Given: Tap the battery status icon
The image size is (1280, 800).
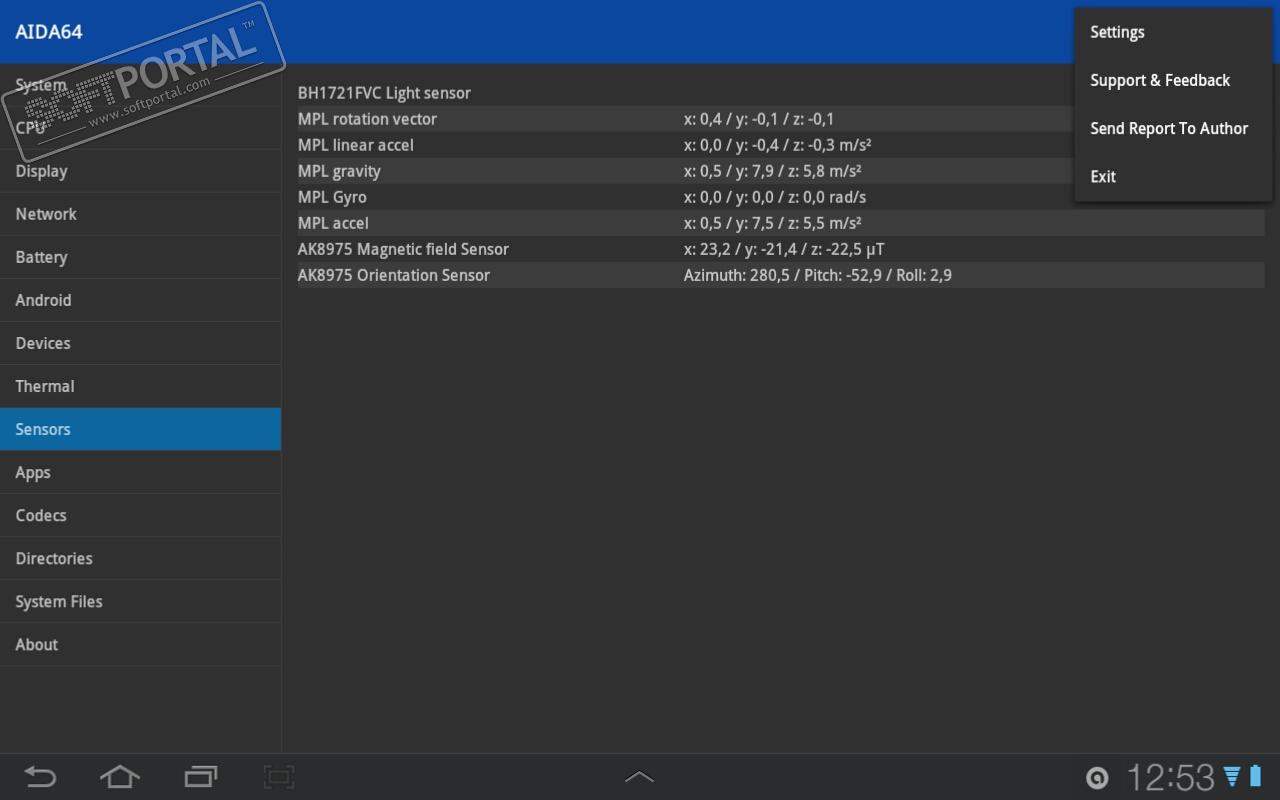Looking at the screenshot, I should [1255, 777].
